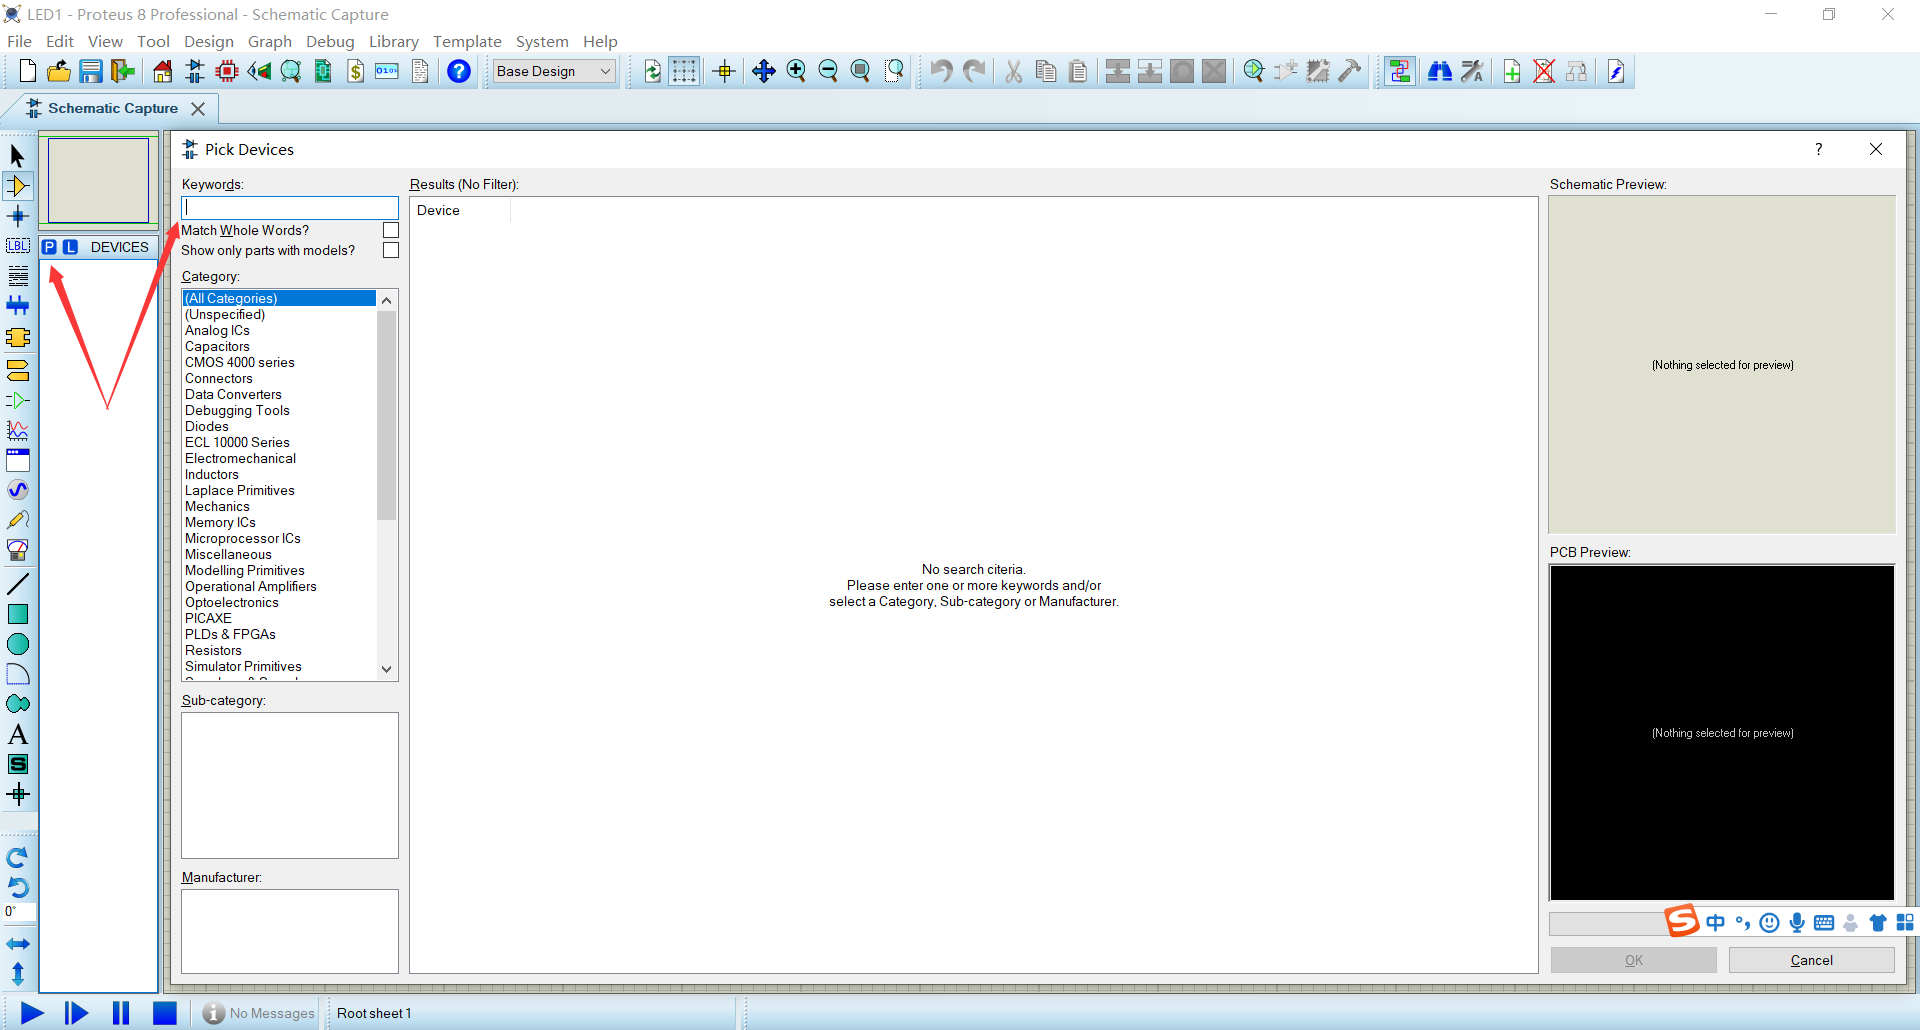Open the Debug menu
Screen dimensions: 1920x1030
330,41
